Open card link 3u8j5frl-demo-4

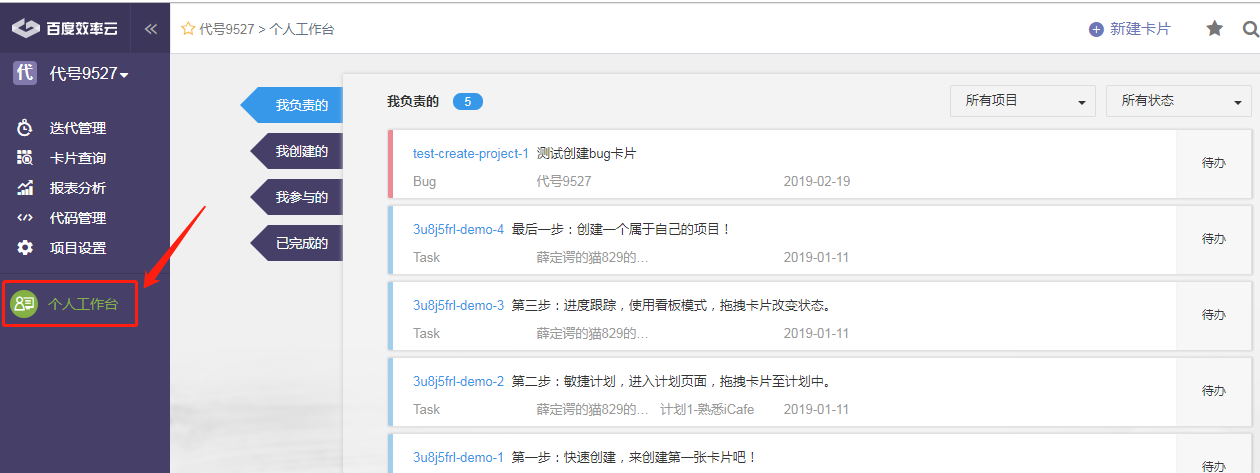coord(459,229)
